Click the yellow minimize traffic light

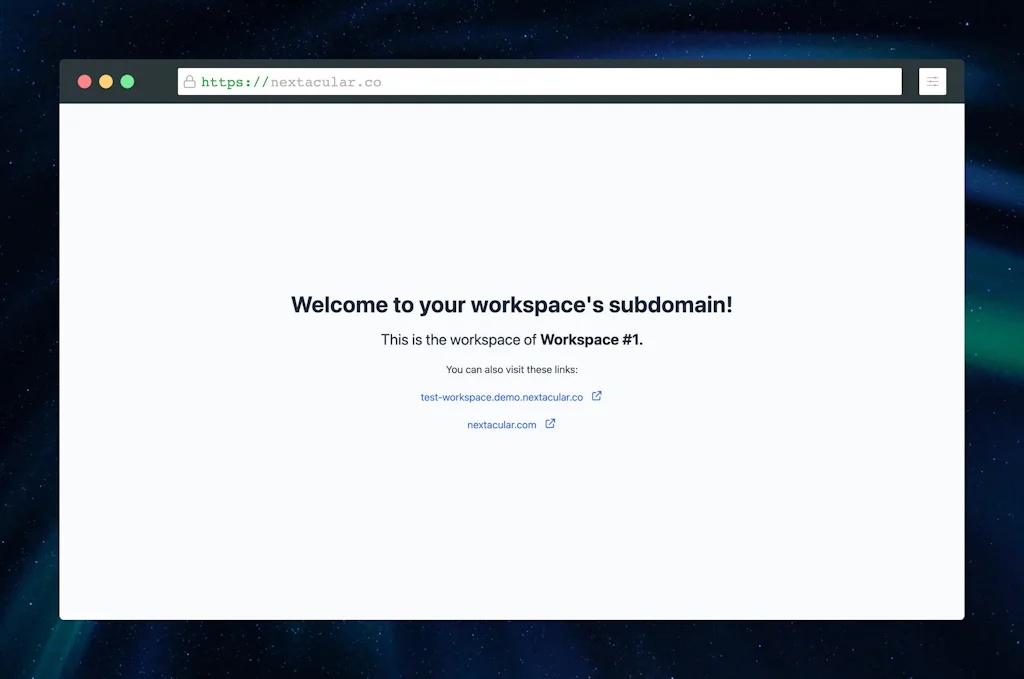pyautogui.click(x=106, y=81)
